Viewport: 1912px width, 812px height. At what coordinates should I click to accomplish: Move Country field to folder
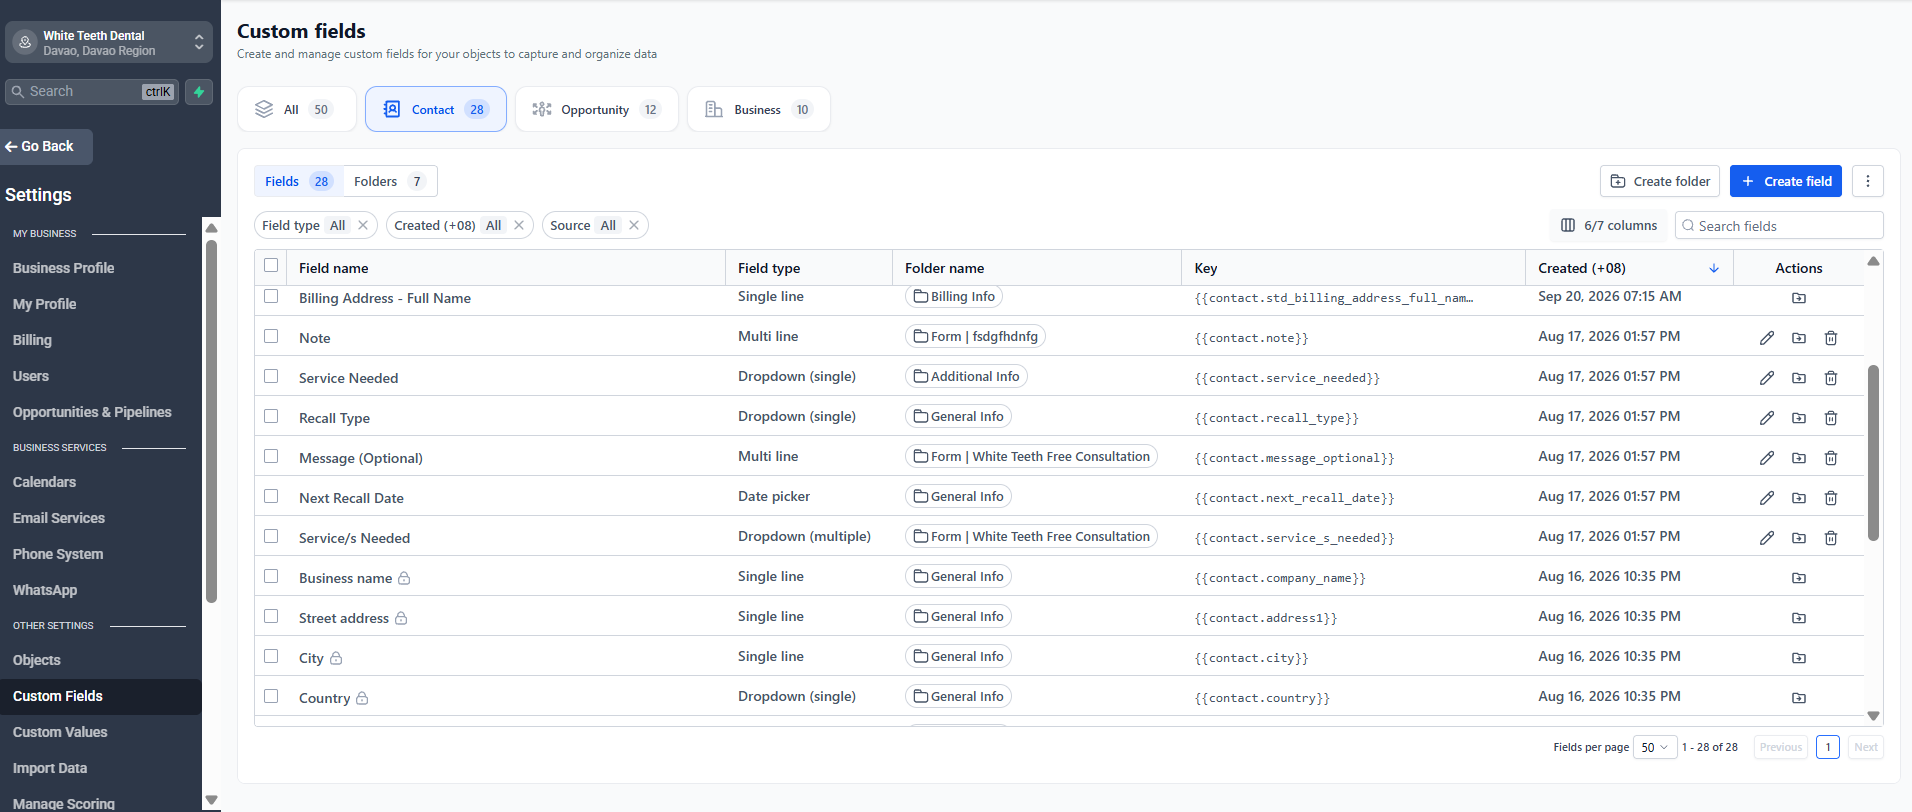pos(1799,698)
